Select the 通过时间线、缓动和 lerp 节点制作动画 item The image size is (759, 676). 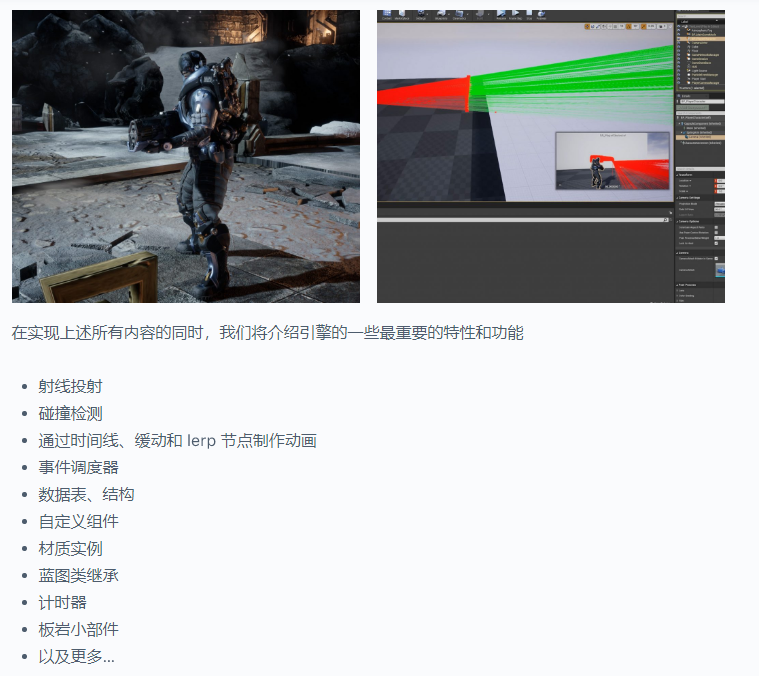(178, 441)
